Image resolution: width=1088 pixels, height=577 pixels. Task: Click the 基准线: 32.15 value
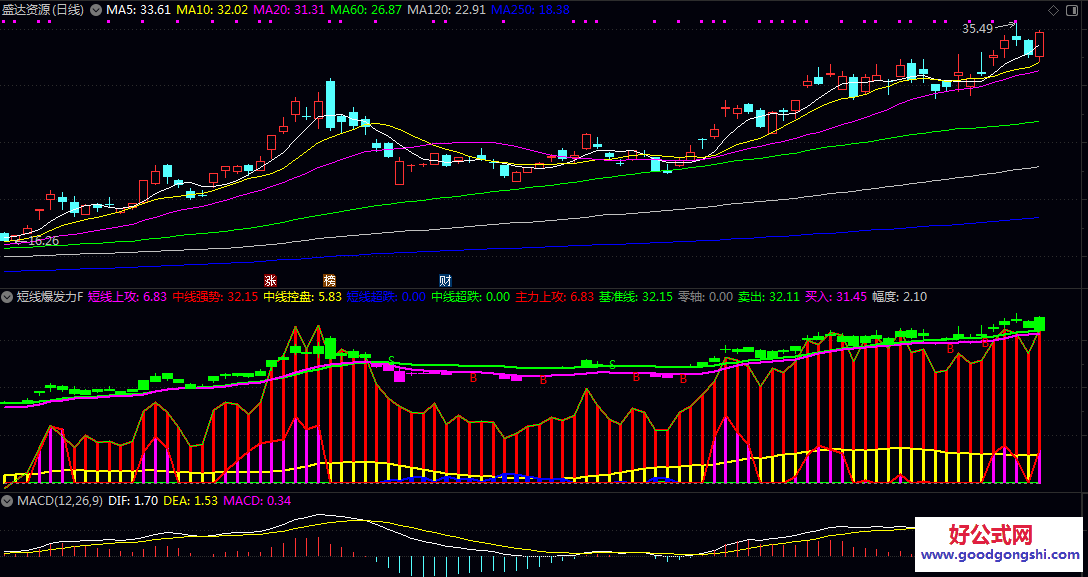pos(636,297)
